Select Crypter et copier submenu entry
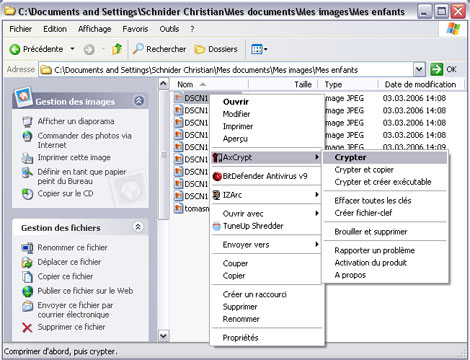The height and width of the screenshot is (360, 470). (x=385, y=170)
